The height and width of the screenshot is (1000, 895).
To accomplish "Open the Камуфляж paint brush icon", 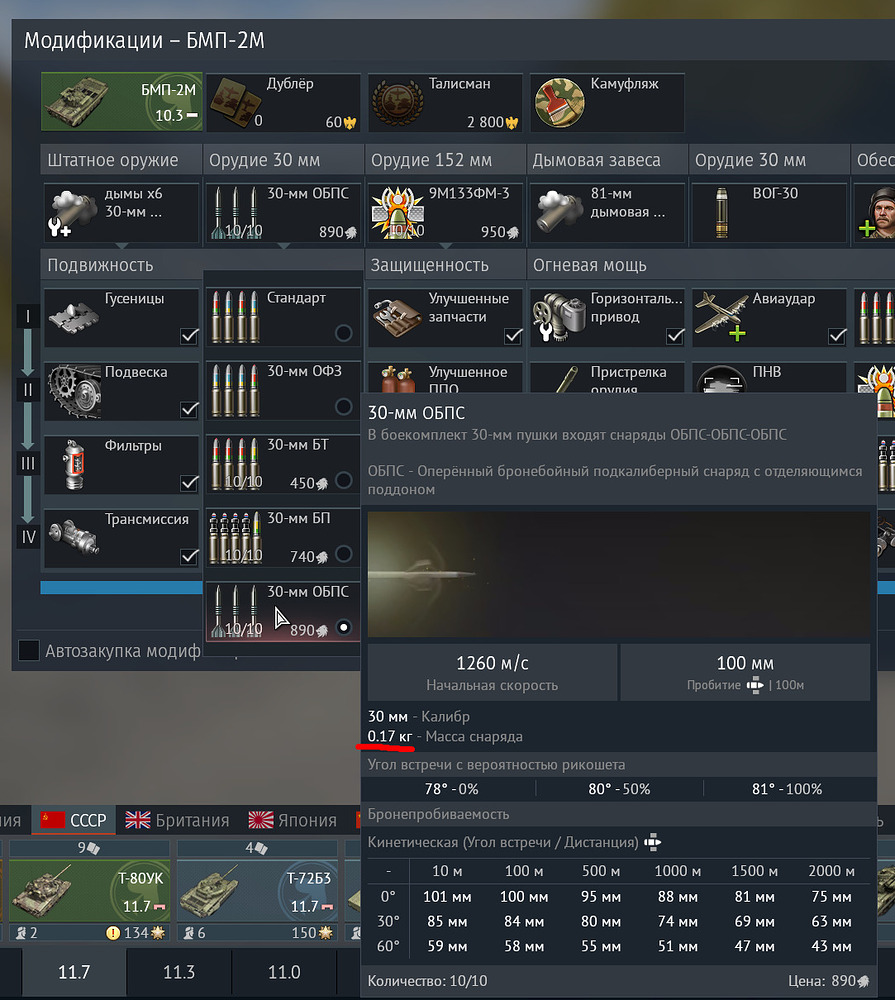I will pos(559,102).
